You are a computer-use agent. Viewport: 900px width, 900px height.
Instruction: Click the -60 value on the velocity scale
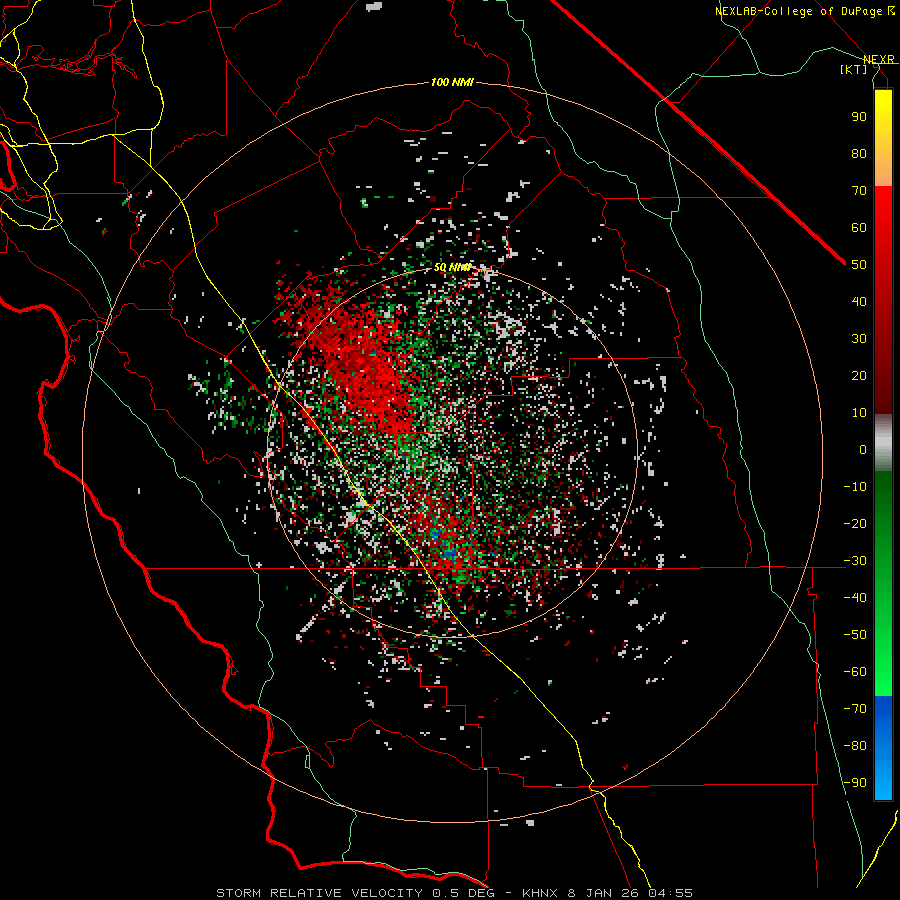[x=855, y=672]
